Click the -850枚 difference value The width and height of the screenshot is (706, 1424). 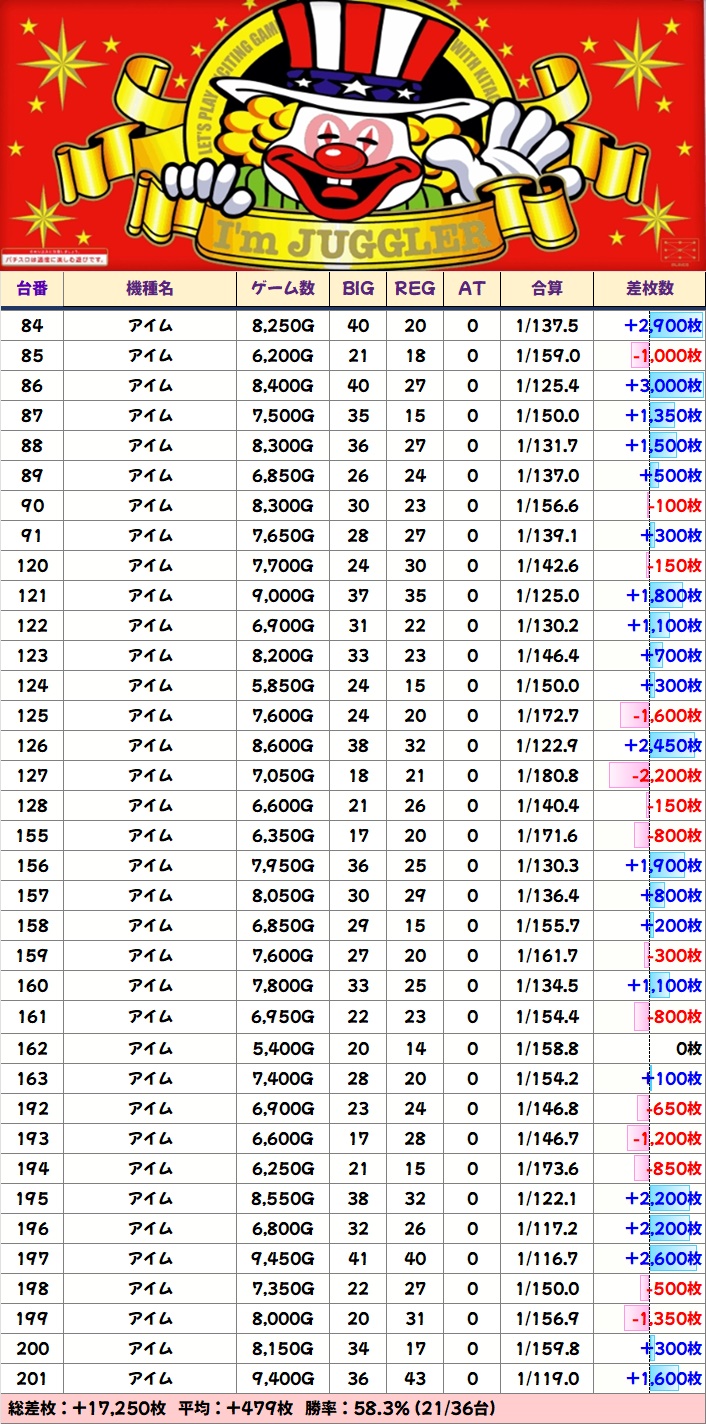pyautogui.click(x=674, y=1169)
